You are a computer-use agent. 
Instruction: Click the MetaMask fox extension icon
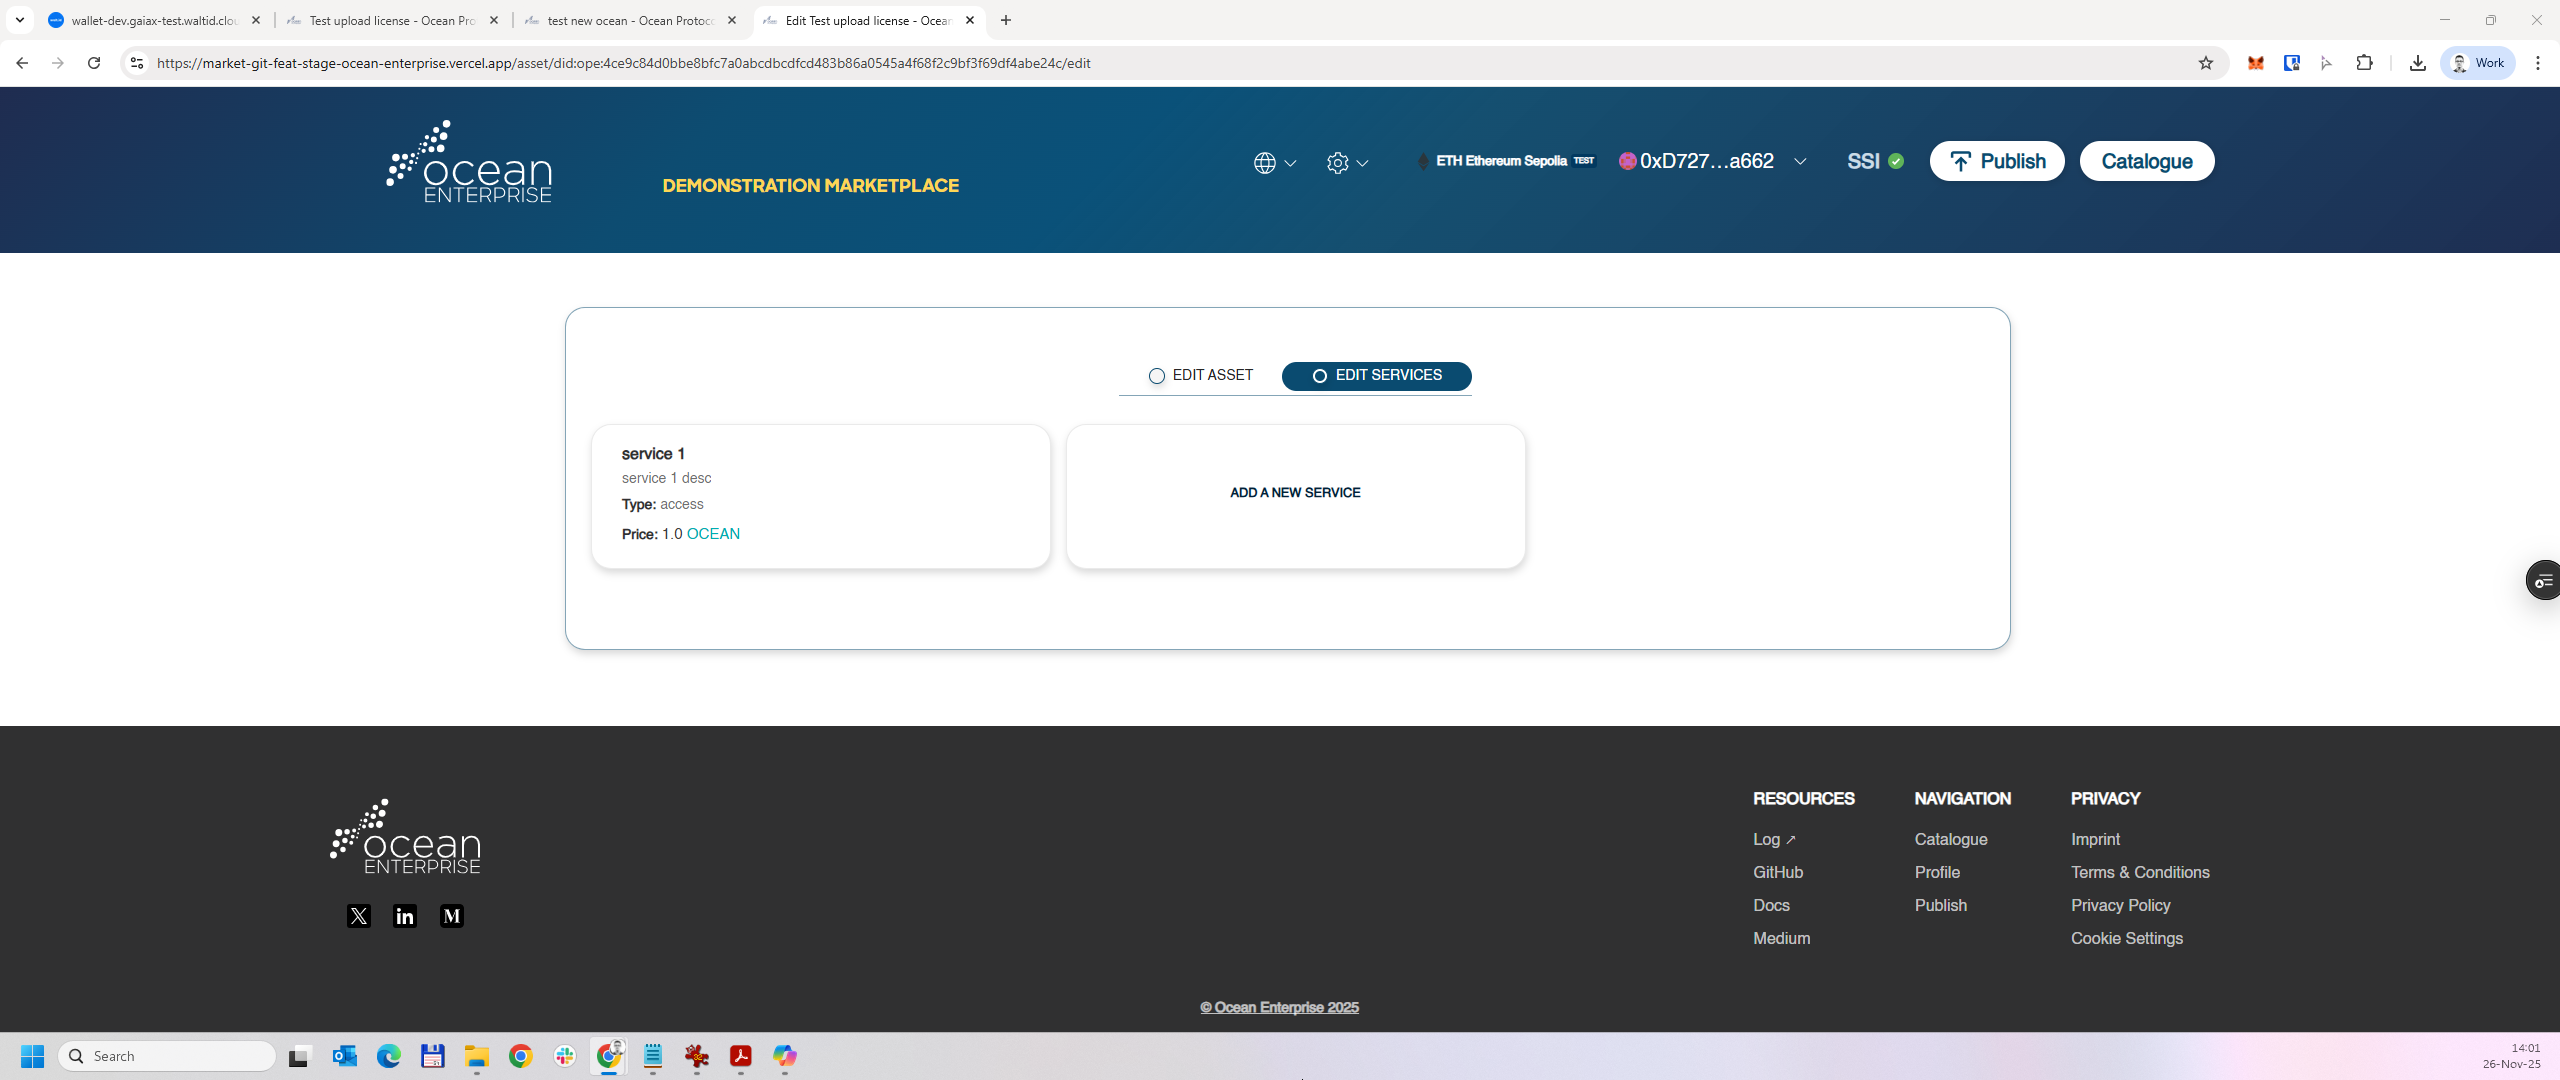tap(2256, 63)
